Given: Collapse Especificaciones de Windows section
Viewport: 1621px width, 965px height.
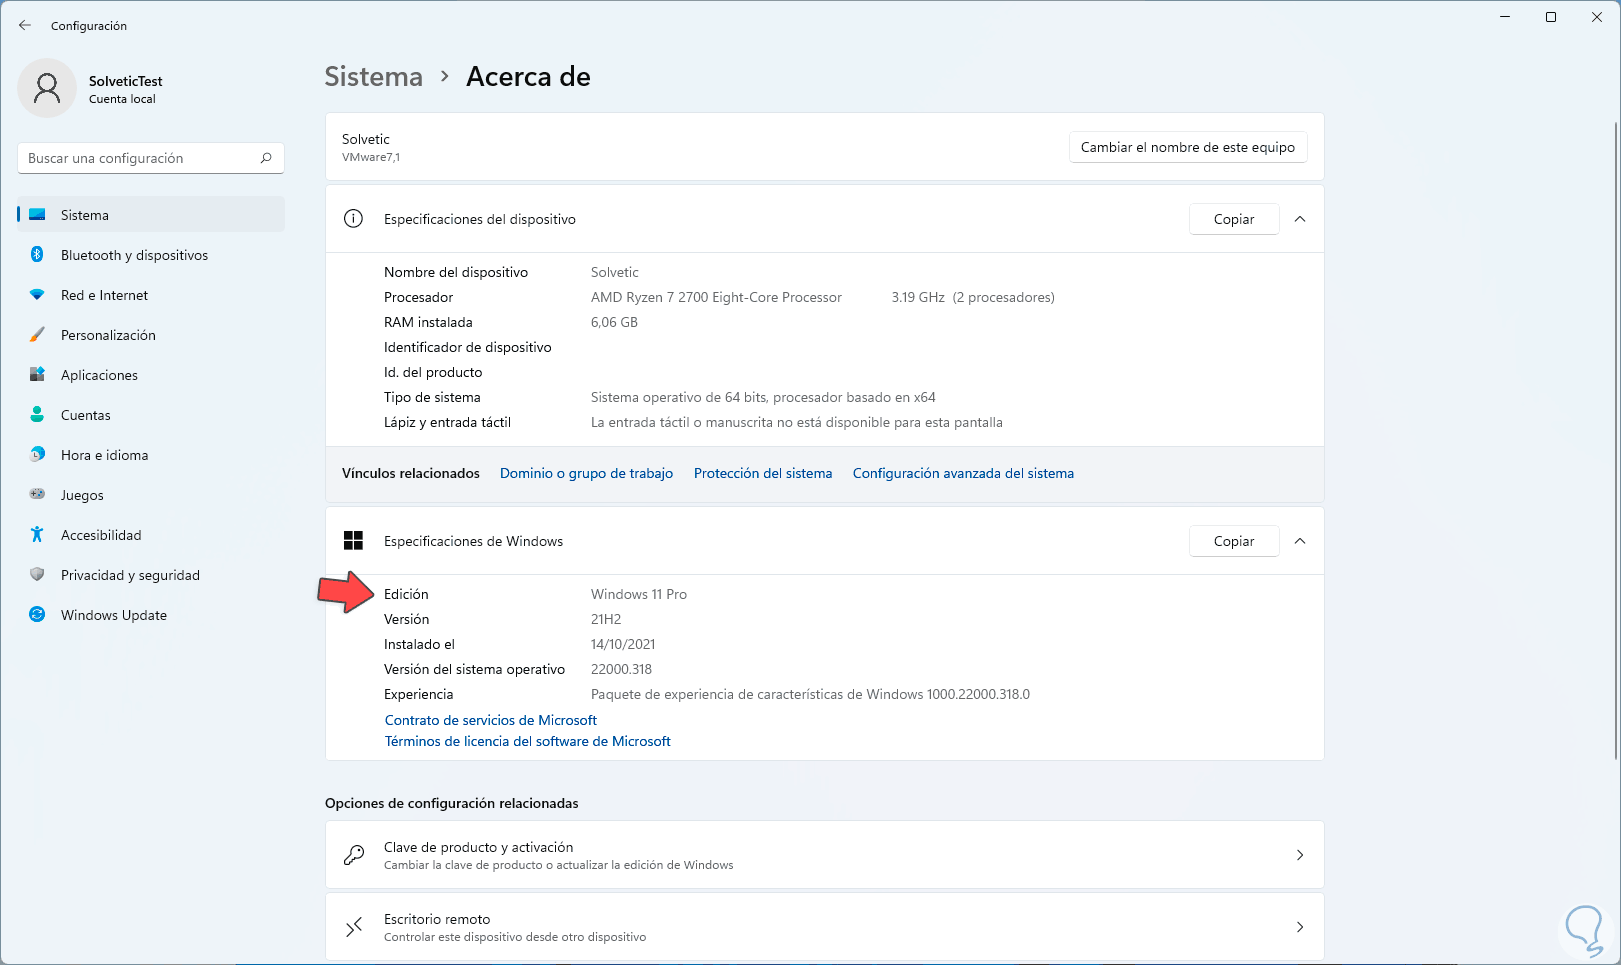Looking at the screenshot, I should [x=1300, y=541].
